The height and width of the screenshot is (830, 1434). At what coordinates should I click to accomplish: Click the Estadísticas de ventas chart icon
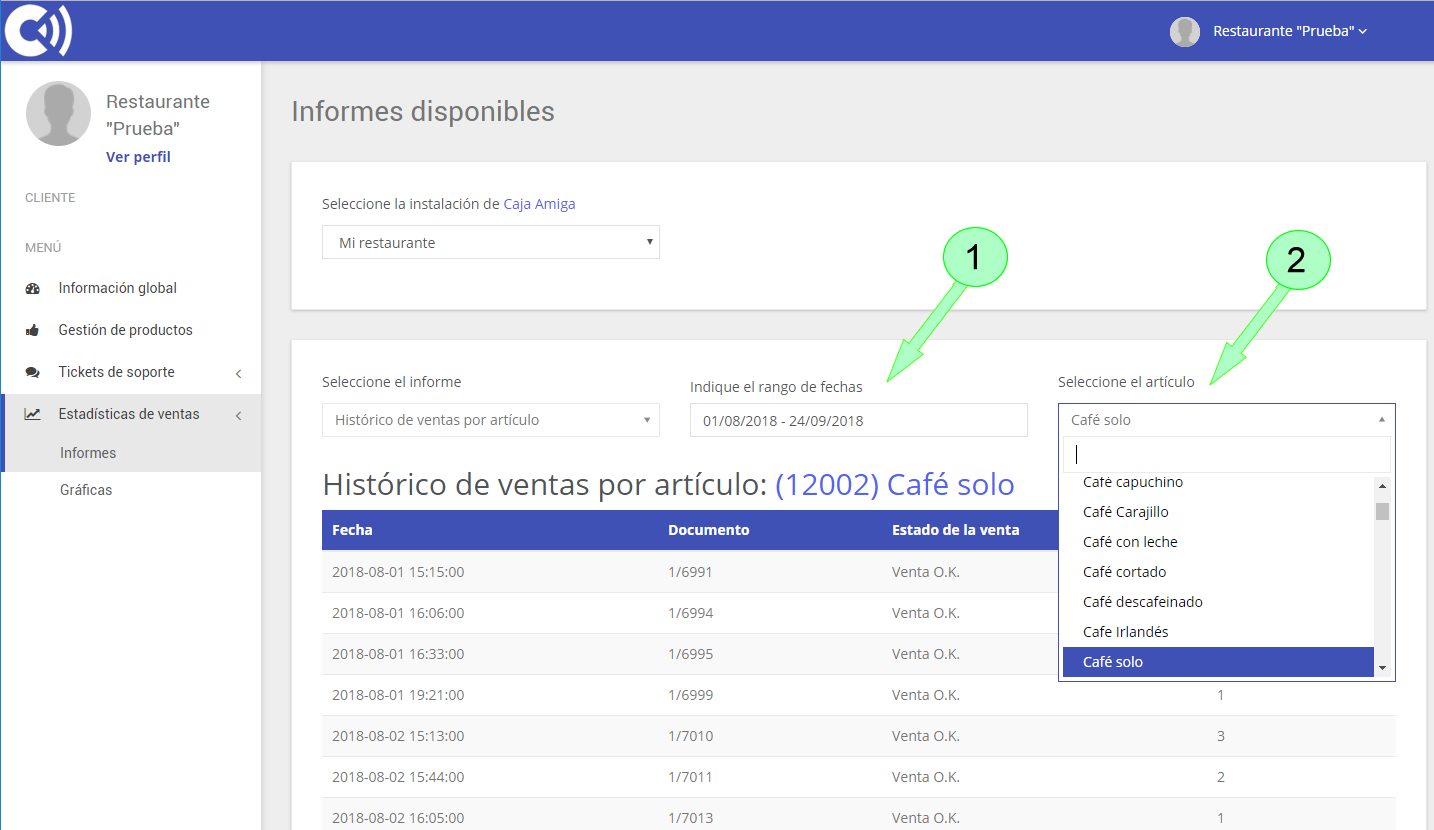(x=32, y=413)
